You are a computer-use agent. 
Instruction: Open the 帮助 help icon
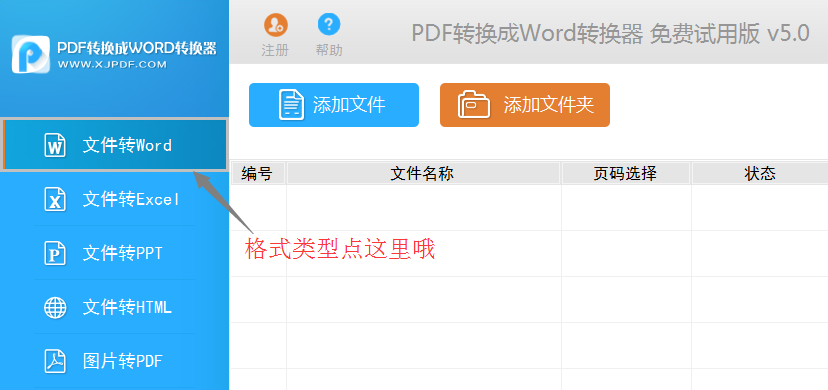(x=329, y=24)
